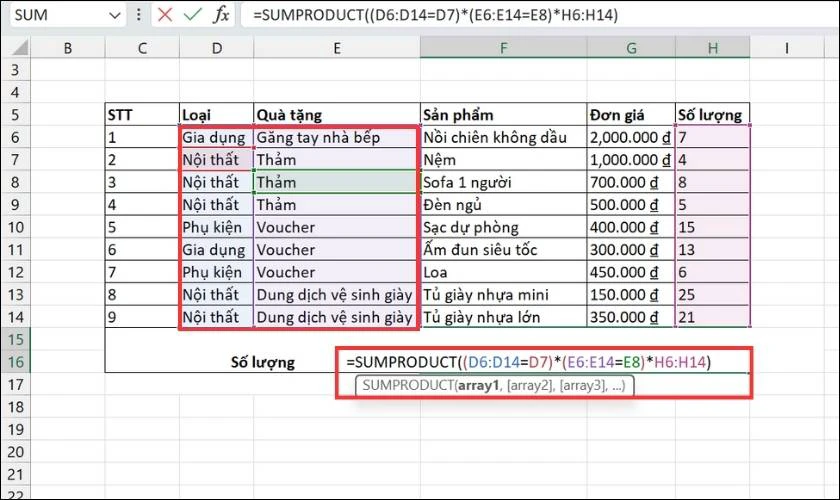The image size is (840, 500).
Task: Click inside the formula bar text
Action: 435,15
